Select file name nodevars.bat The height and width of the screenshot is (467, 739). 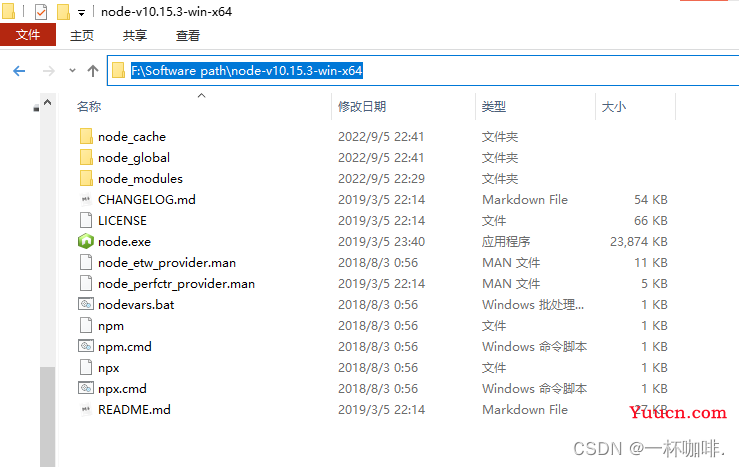click(136, 305)
